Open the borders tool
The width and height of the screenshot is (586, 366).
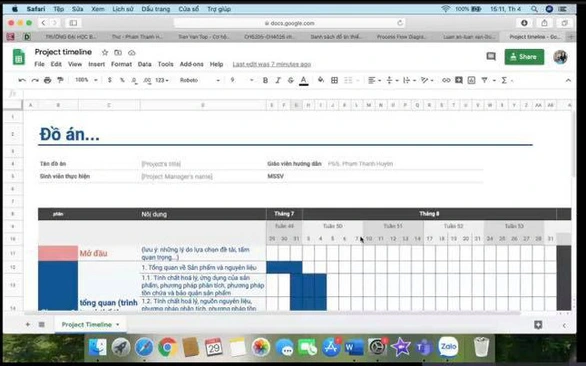(x=334, y=80)
